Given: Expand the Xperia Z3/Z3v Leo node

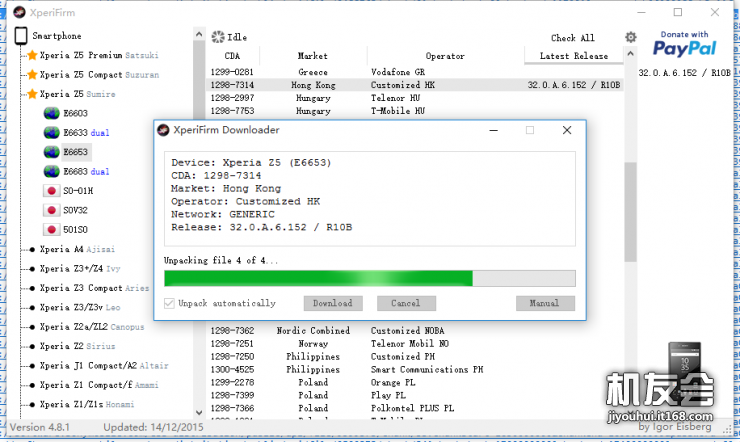Looking at the screenshot, I should click(x=32, y=308).
